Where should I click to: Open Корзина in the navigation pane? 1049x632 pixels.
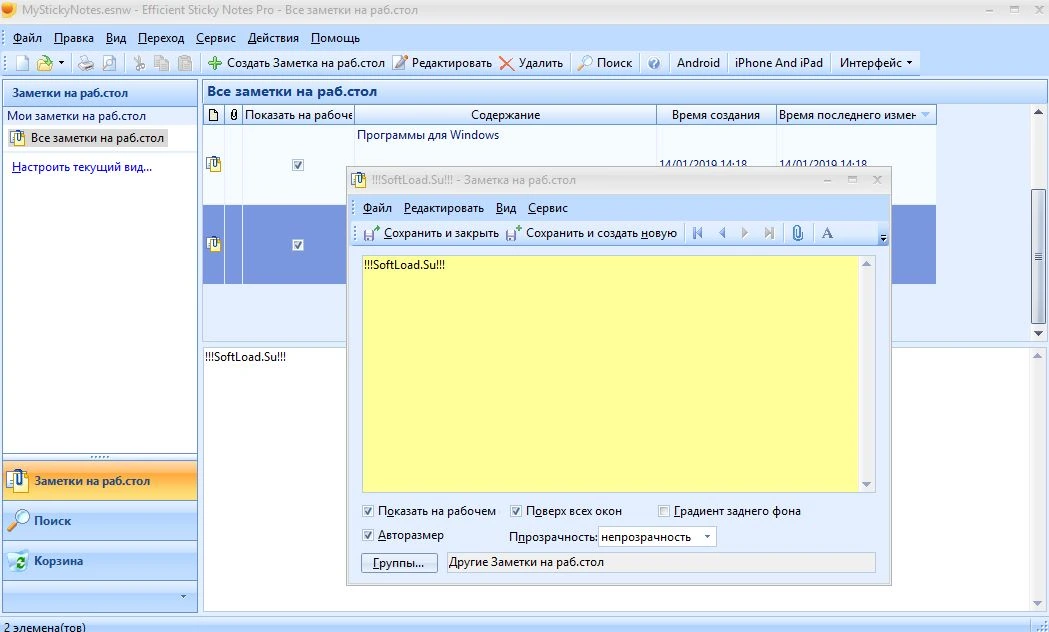pos(100,560)
